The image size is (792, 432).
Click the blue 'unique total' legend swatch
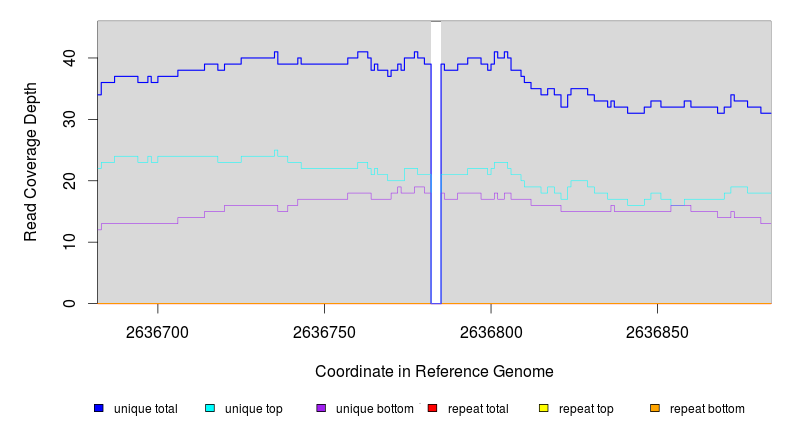click(99, 408)
